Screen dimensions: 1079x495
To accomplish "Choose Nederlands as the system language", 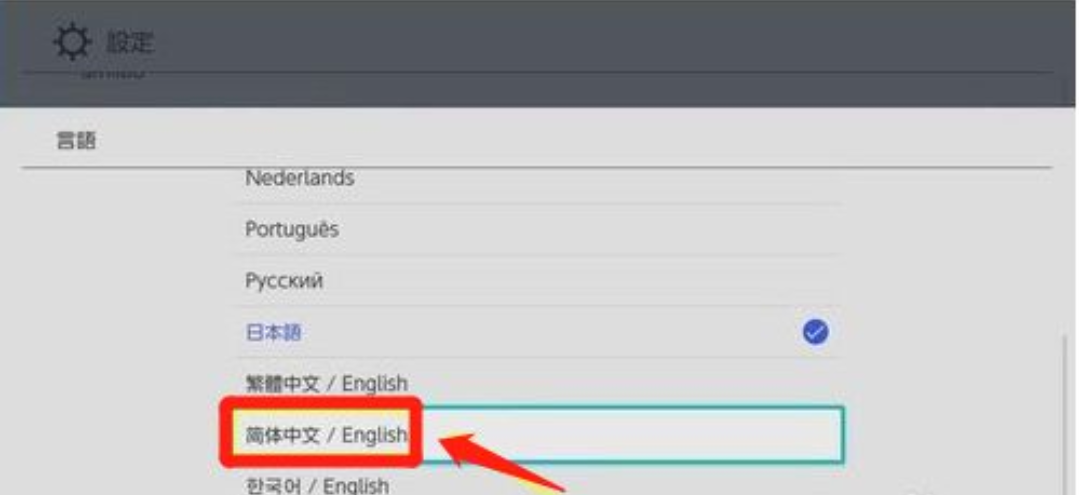I will pos(299,178).
